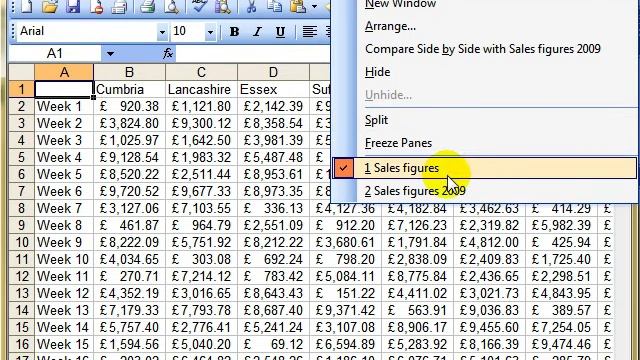
Task: Toggle Underline formatting
Action: point(280,32)
